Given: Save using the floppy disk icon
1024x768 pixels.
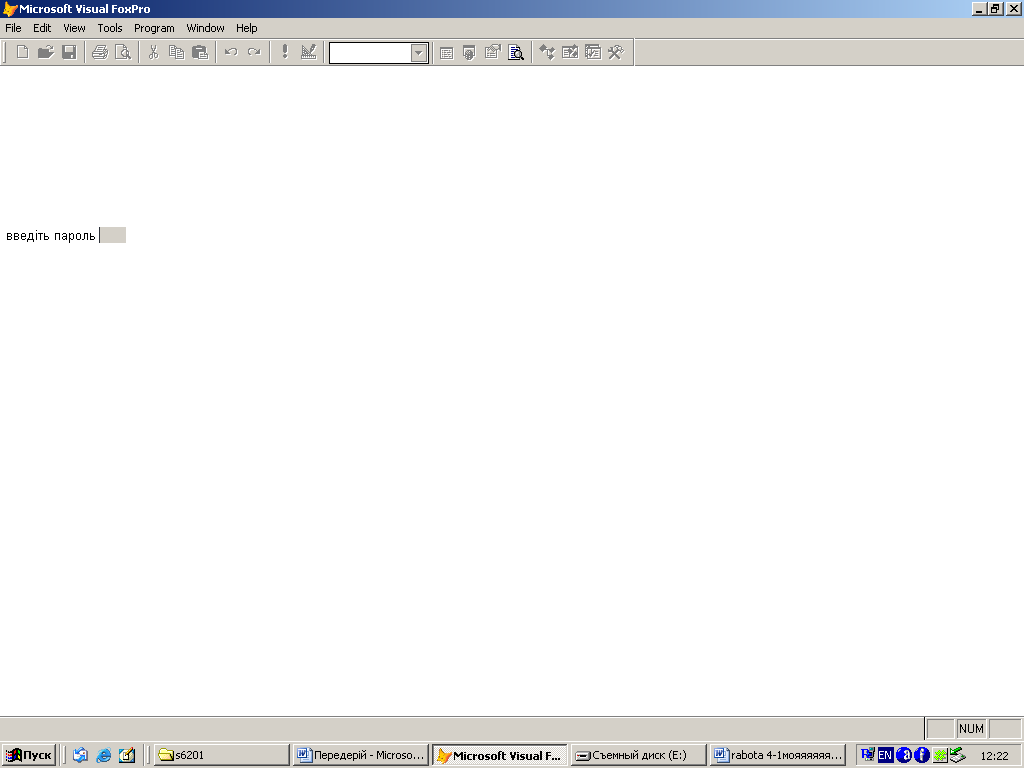Looking at the screenshot, I should [x=69, y=52].
